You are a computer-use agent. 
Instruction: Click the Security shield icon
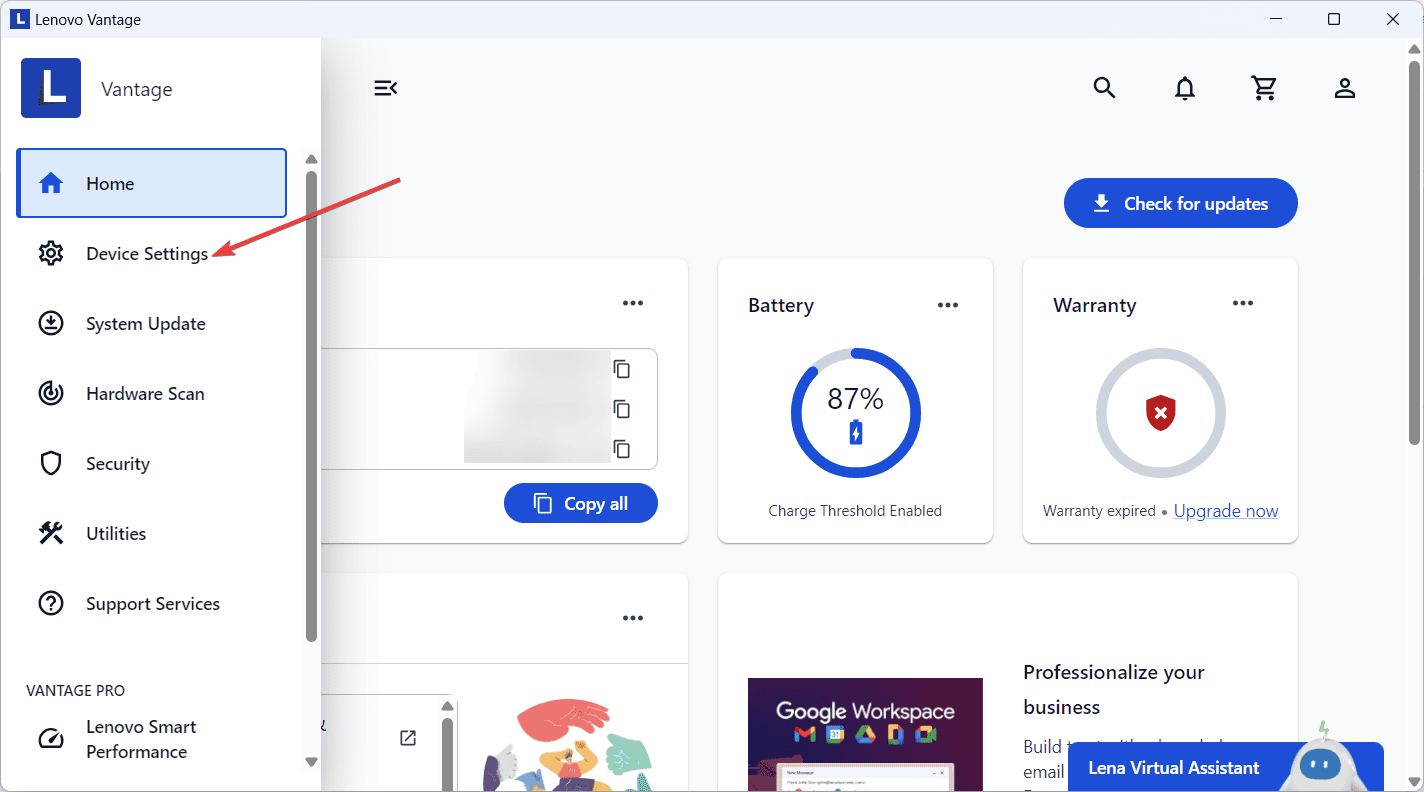coord(51,463)
